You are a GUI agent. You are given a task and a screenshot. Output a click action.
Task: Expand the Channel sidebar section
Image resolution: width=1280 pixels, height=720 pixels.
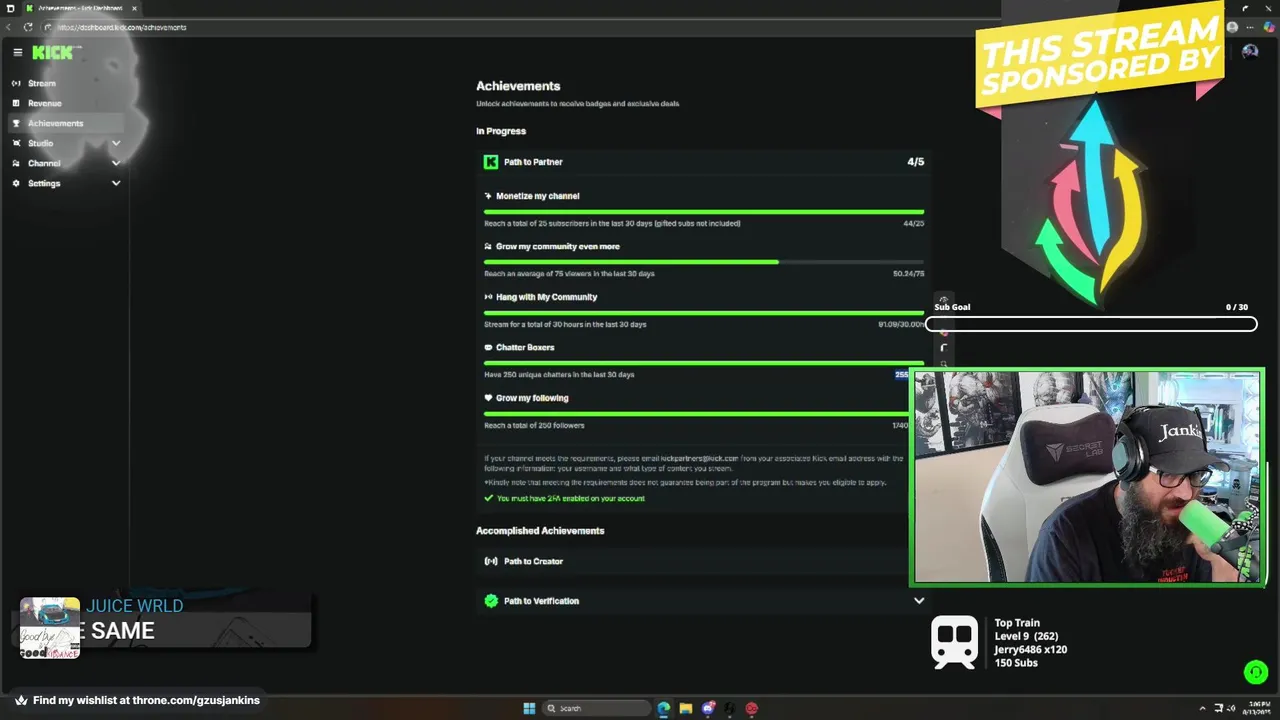pos(116,163)
